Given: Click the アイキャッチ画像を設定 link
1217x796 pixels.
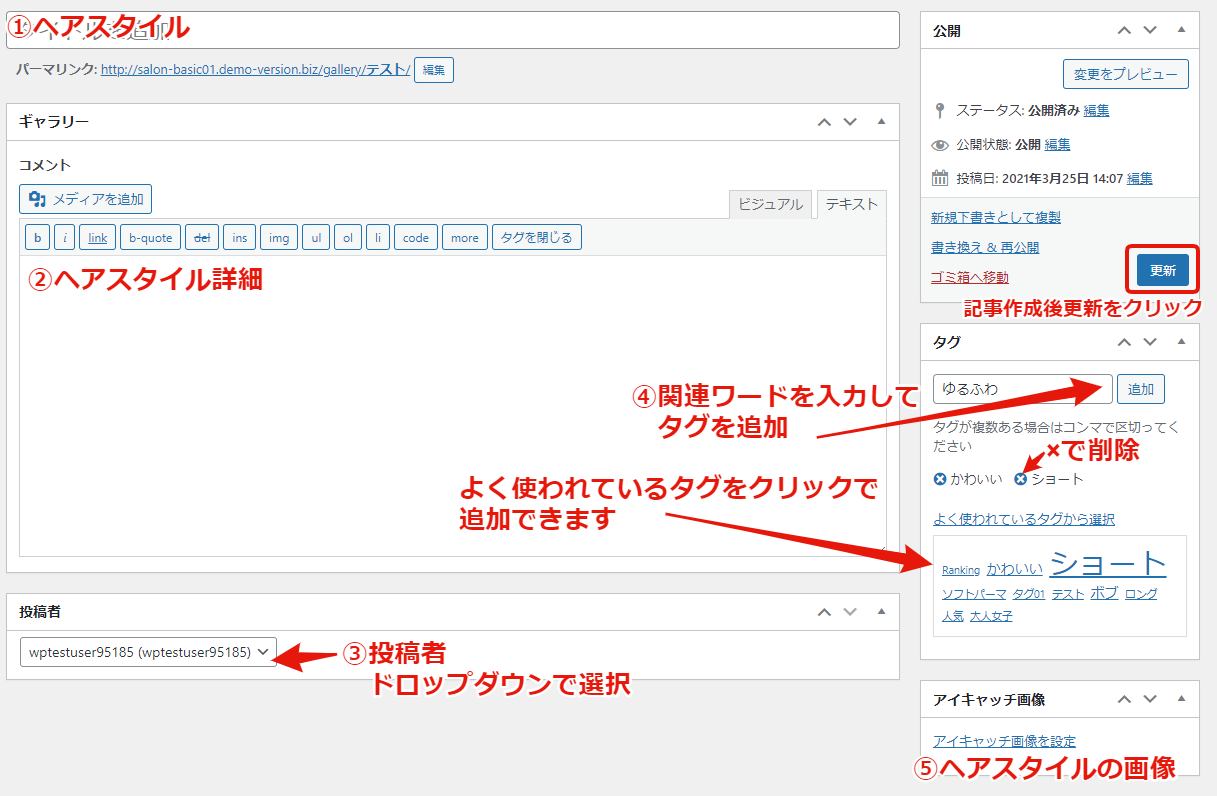Looking at the screenshot, I should pos(1004,741).
